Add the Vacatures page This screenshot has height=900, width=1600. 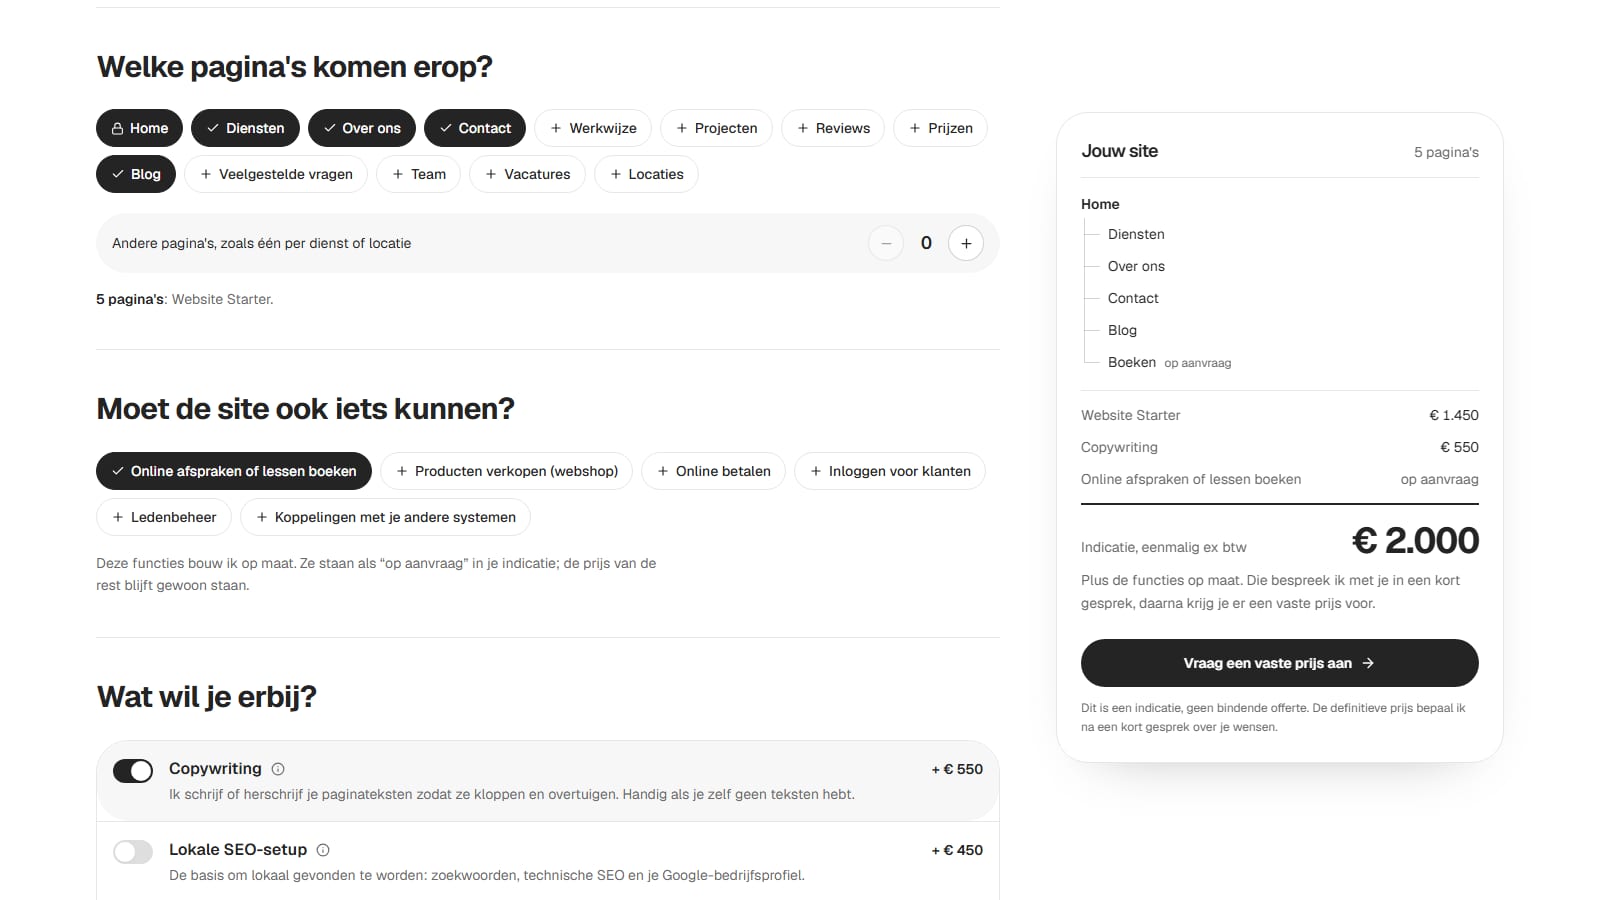click(x=527, y=174)
